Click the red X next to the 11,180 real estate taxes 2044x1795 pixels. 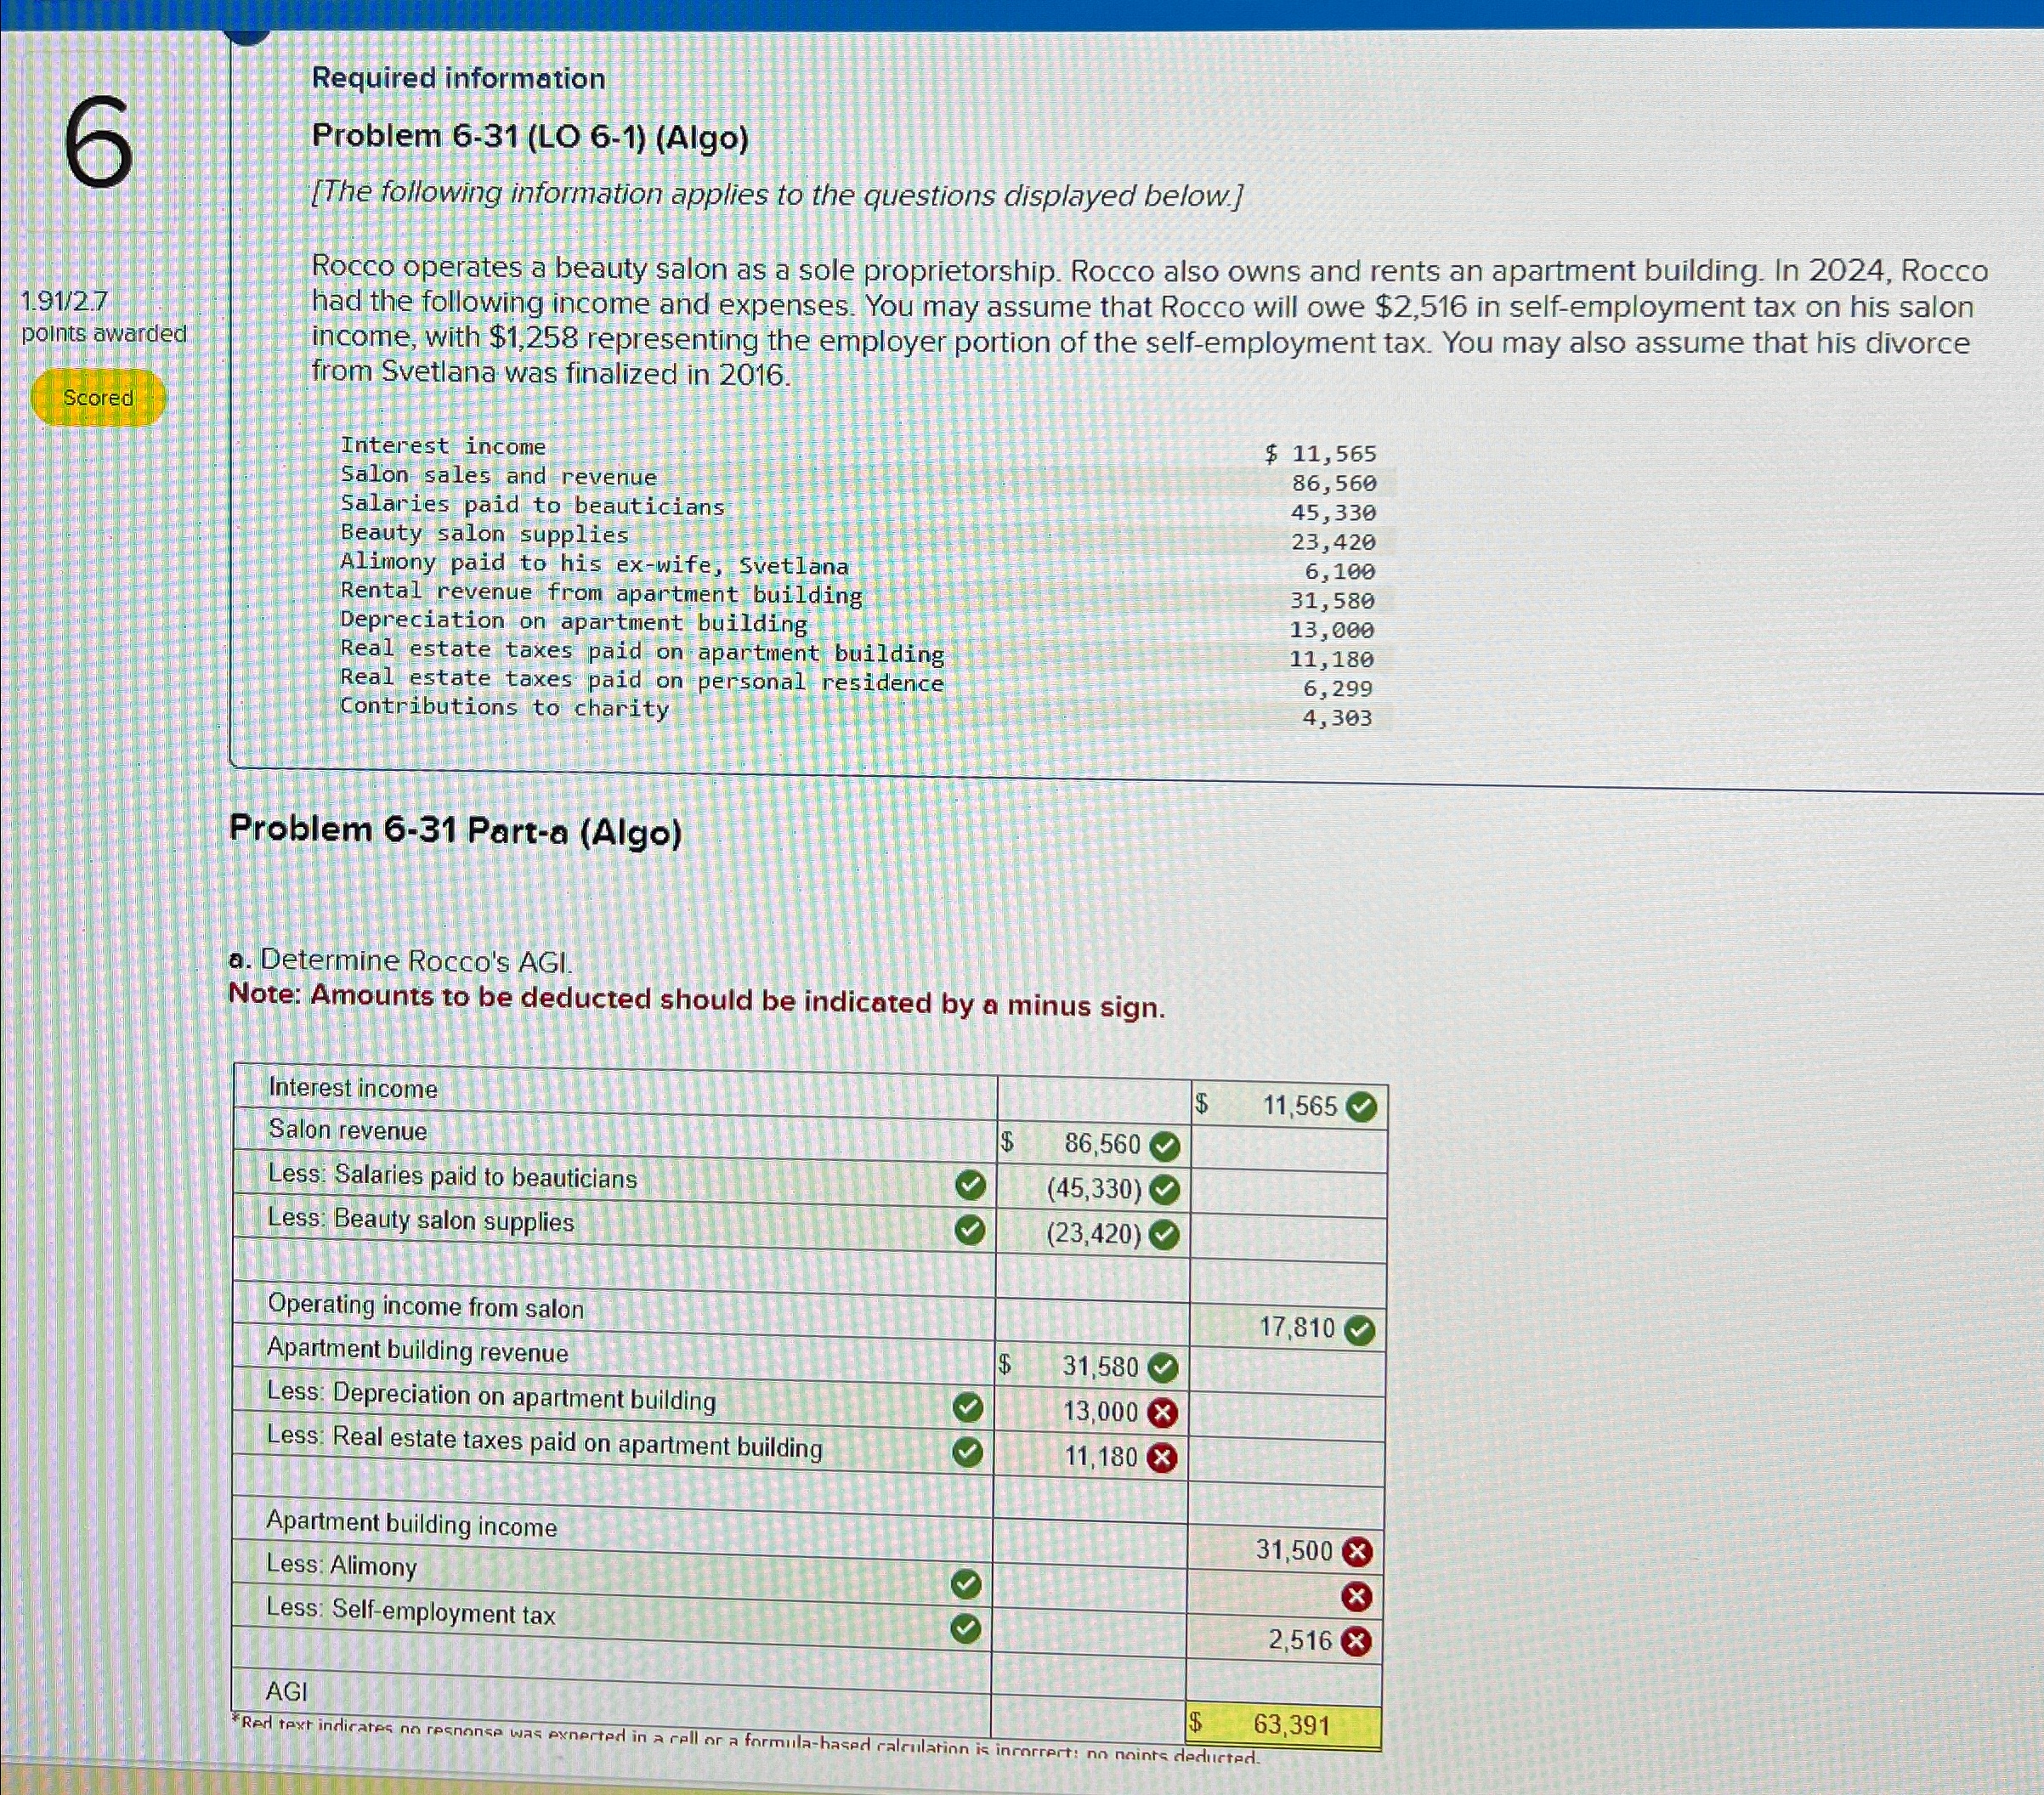(1163, 1457)
